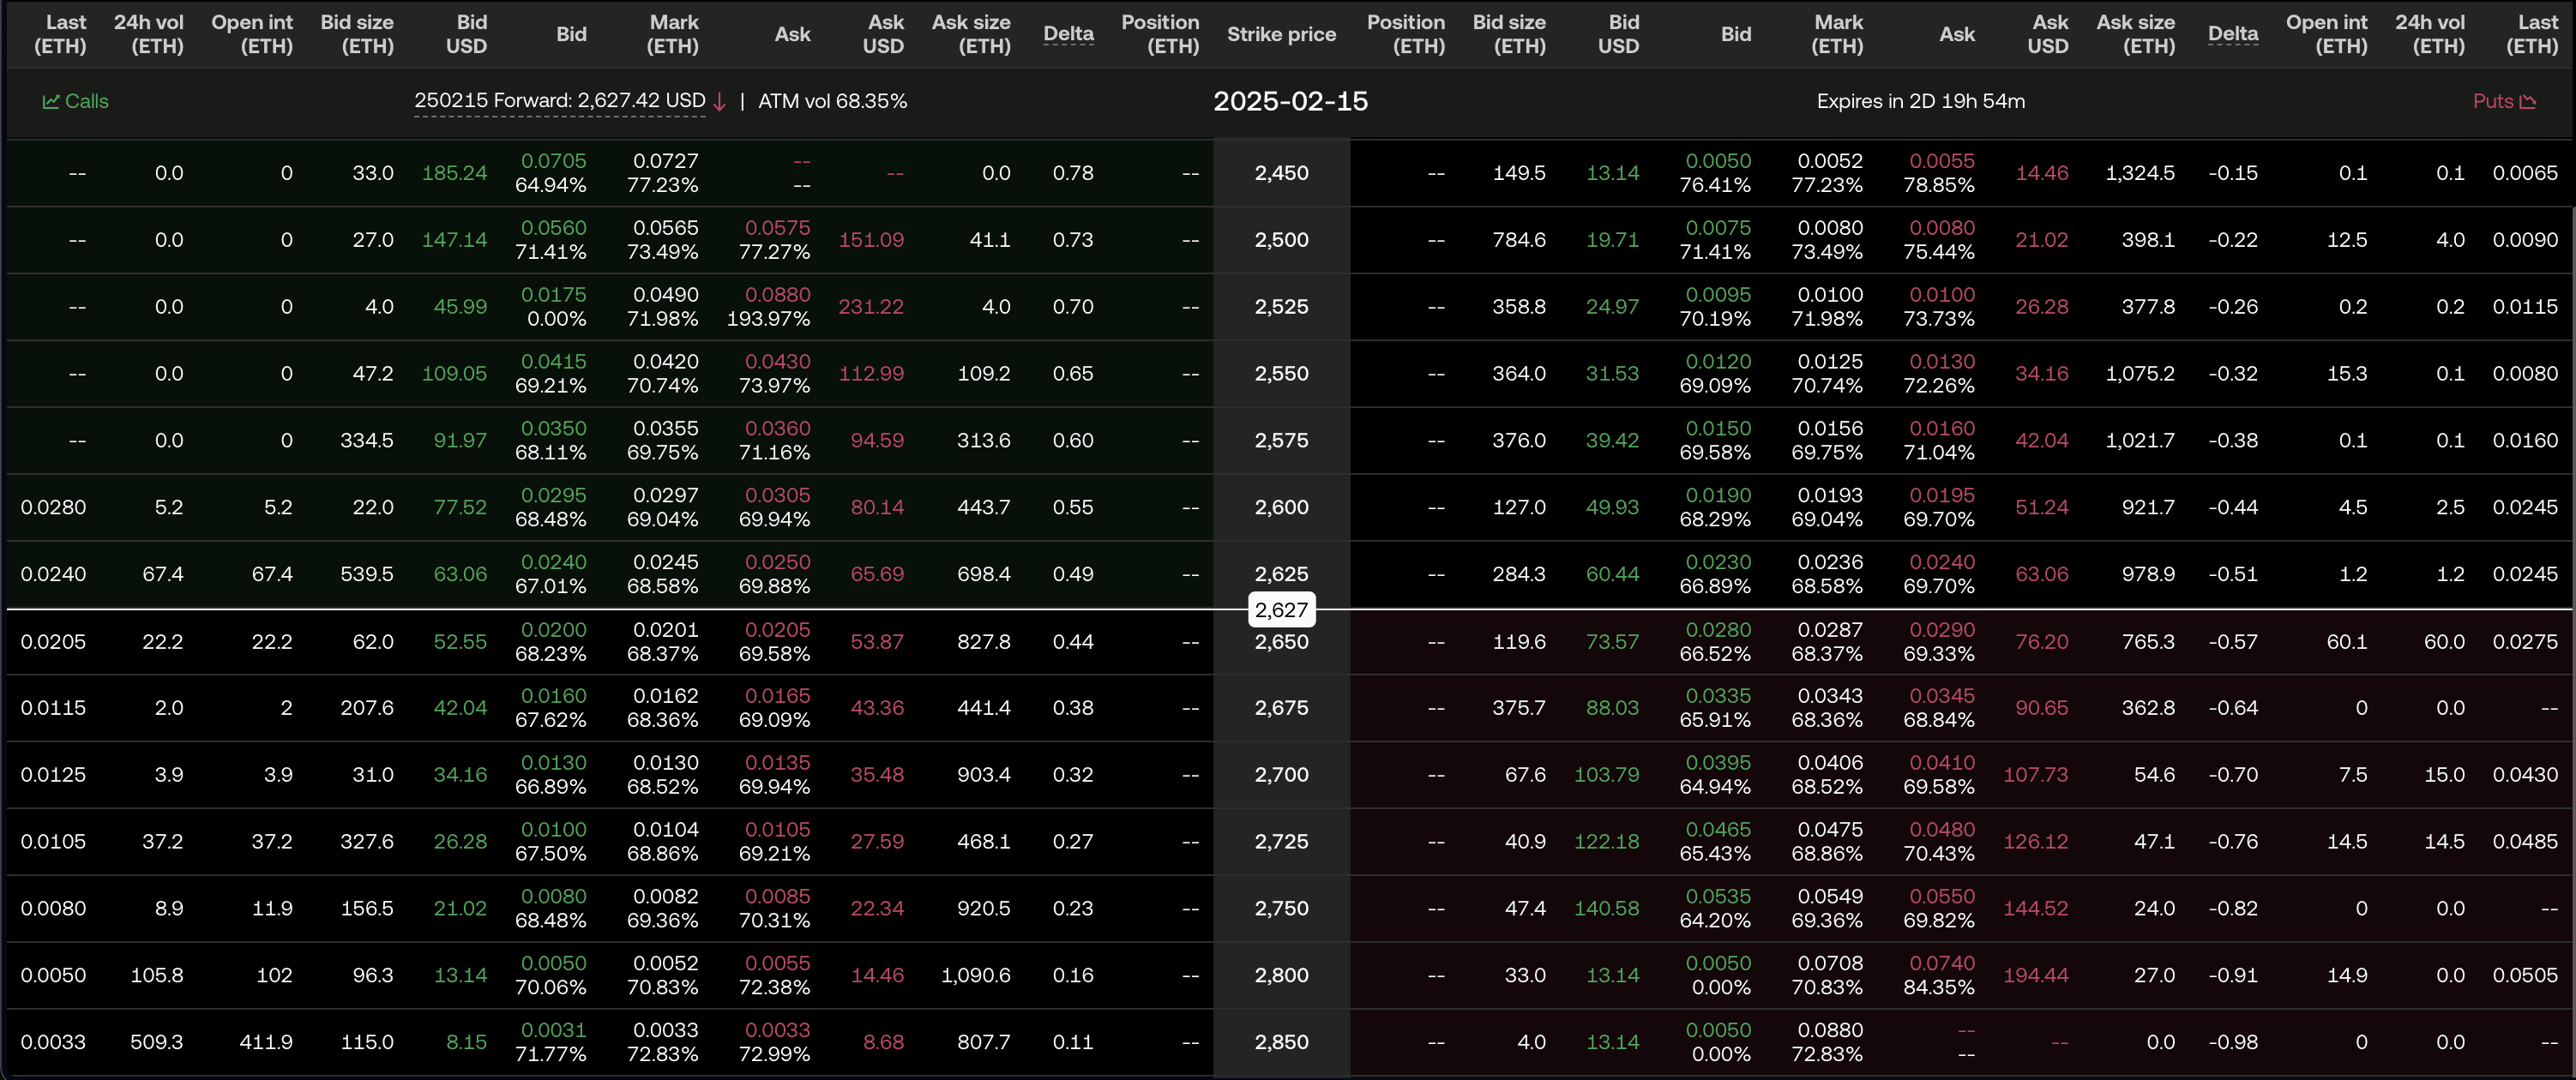The height and width of the screenshot is (1080, 2576).
Task: Click the puts Open int column header
Action: [2326, 34]
